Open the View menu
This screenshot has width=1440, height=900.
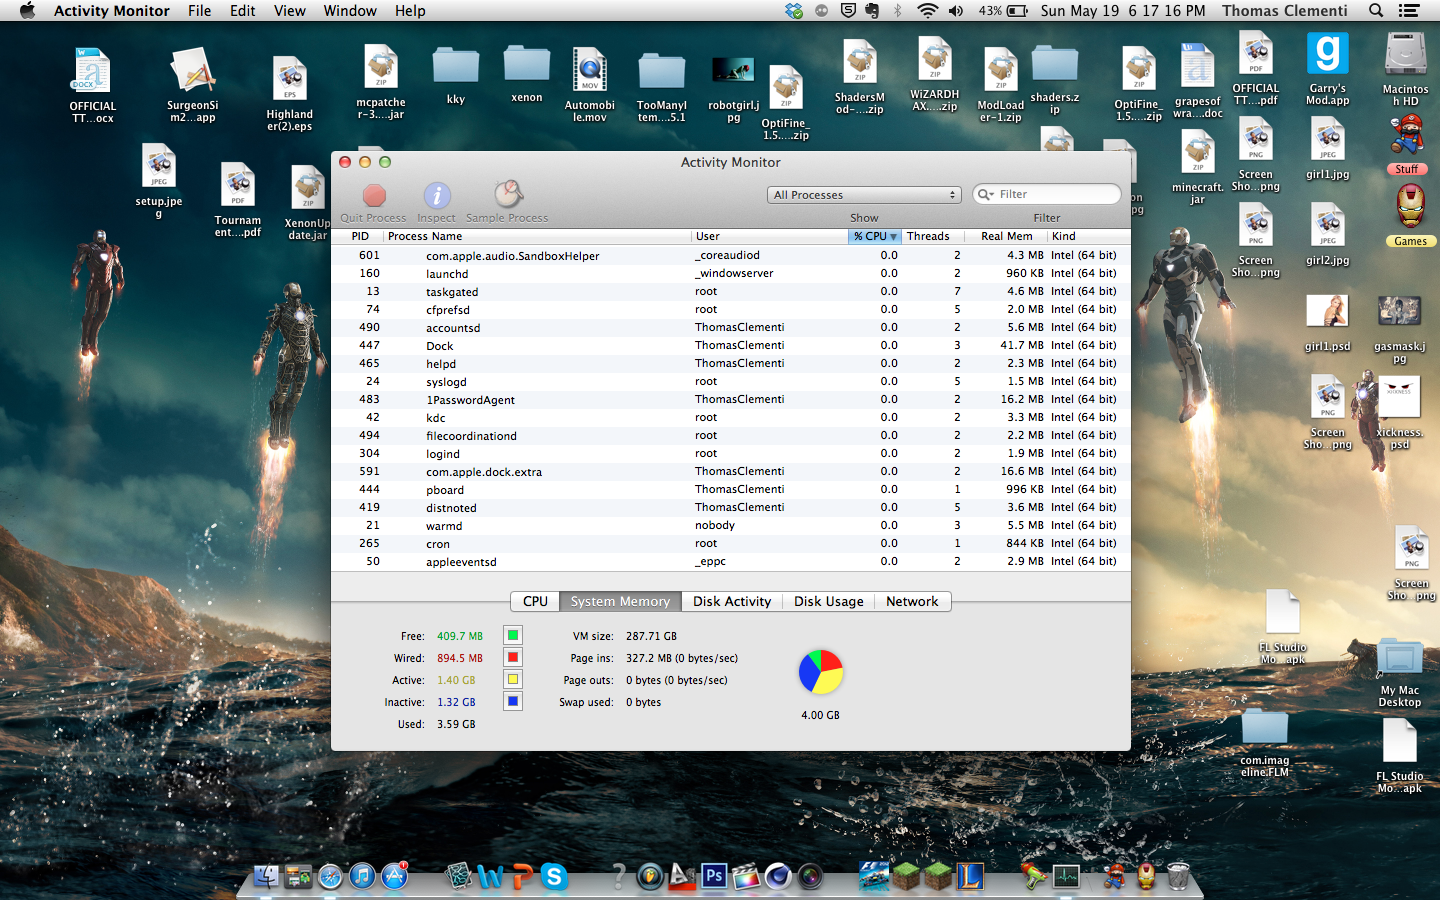[x=290, y=11]
